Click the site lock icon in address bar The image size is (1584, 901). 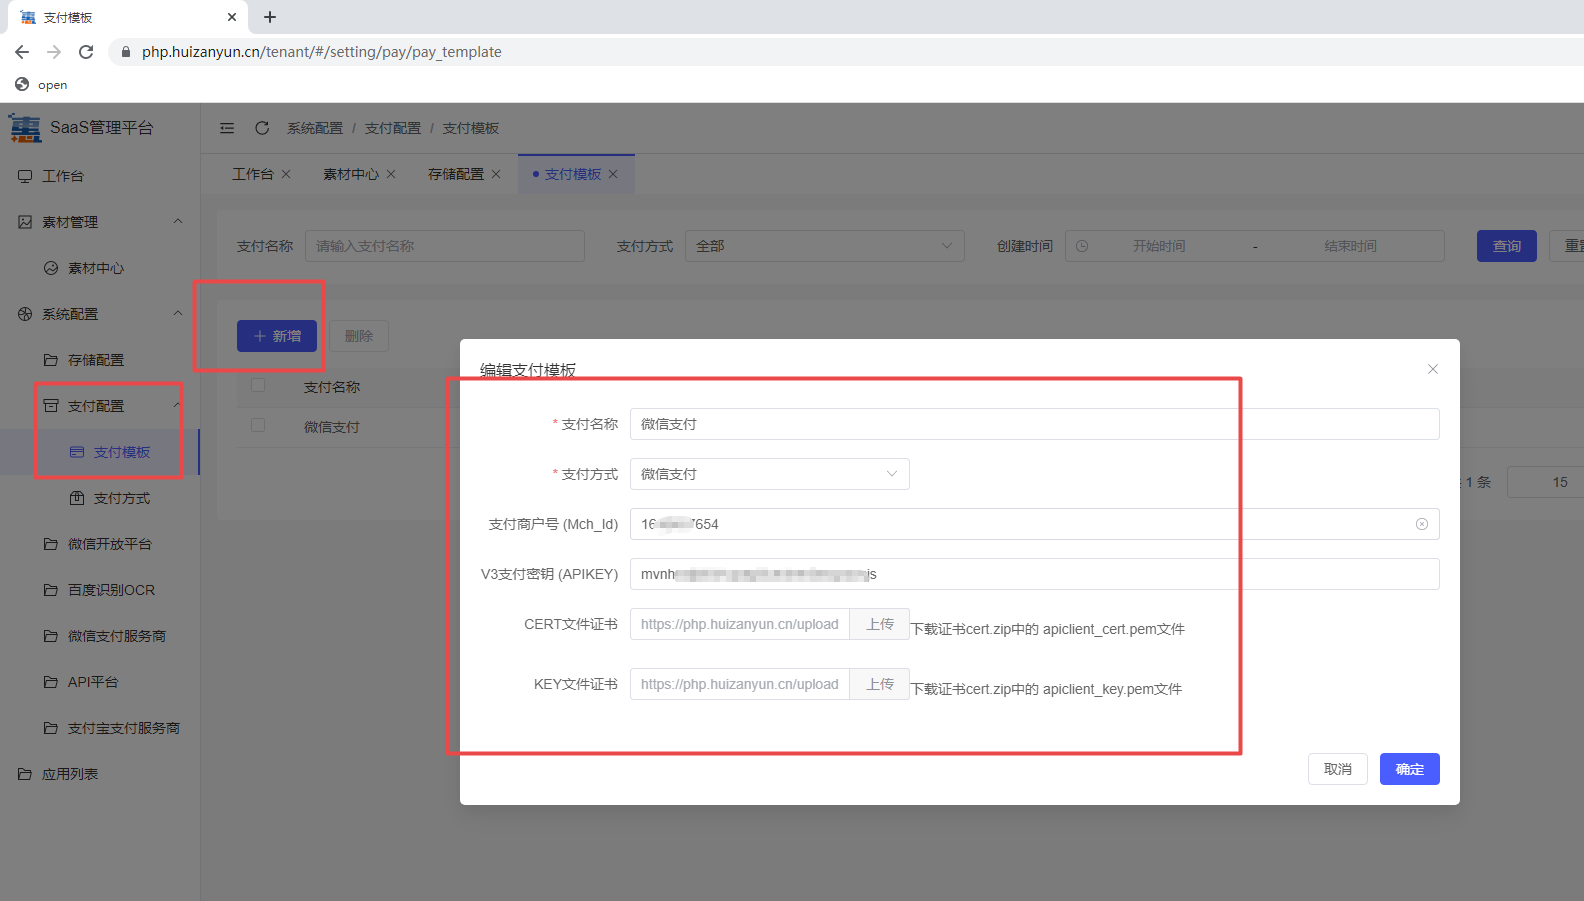(126, 52)
